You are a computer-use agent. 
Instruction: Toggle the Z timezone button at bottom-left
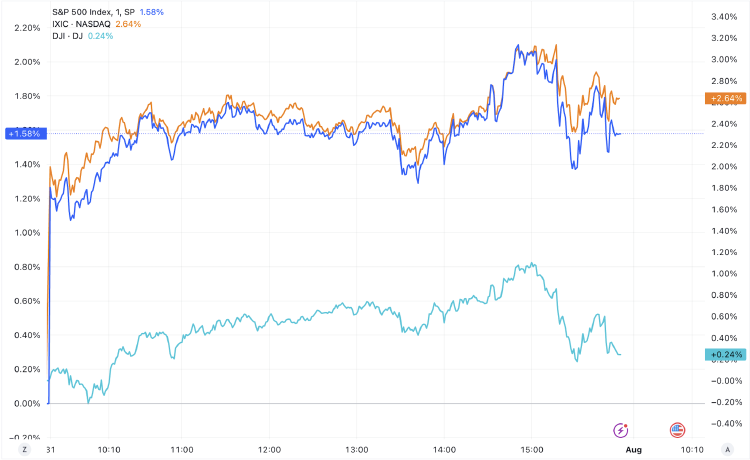24,449
